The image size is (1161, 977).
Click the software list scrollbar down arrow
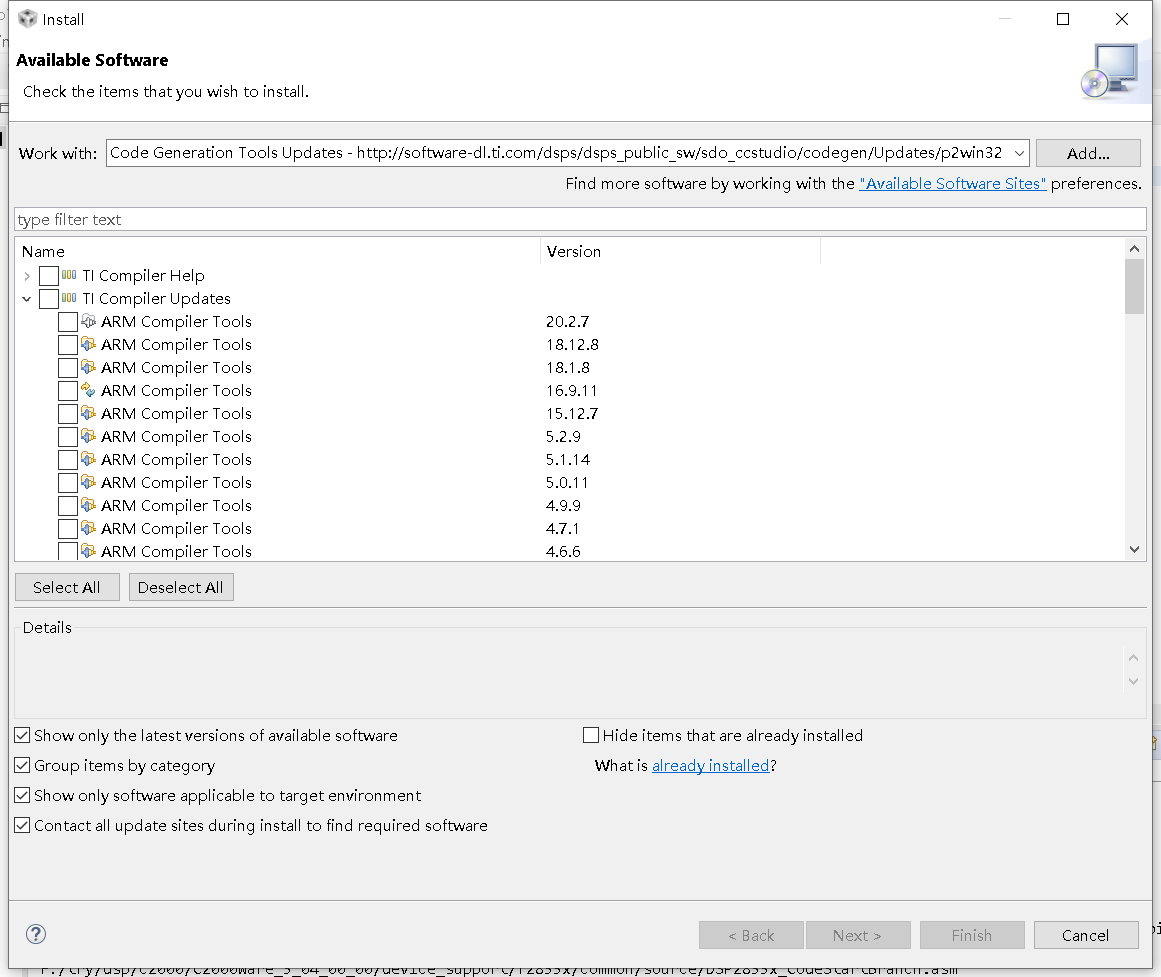[1134, 549]
